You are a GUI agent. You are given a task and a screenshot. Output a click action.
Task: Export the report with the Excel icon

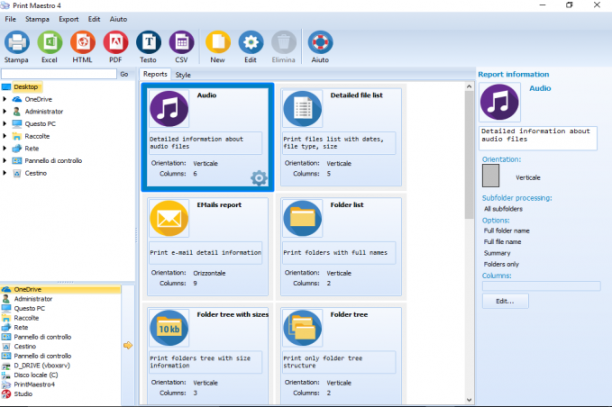50,43
